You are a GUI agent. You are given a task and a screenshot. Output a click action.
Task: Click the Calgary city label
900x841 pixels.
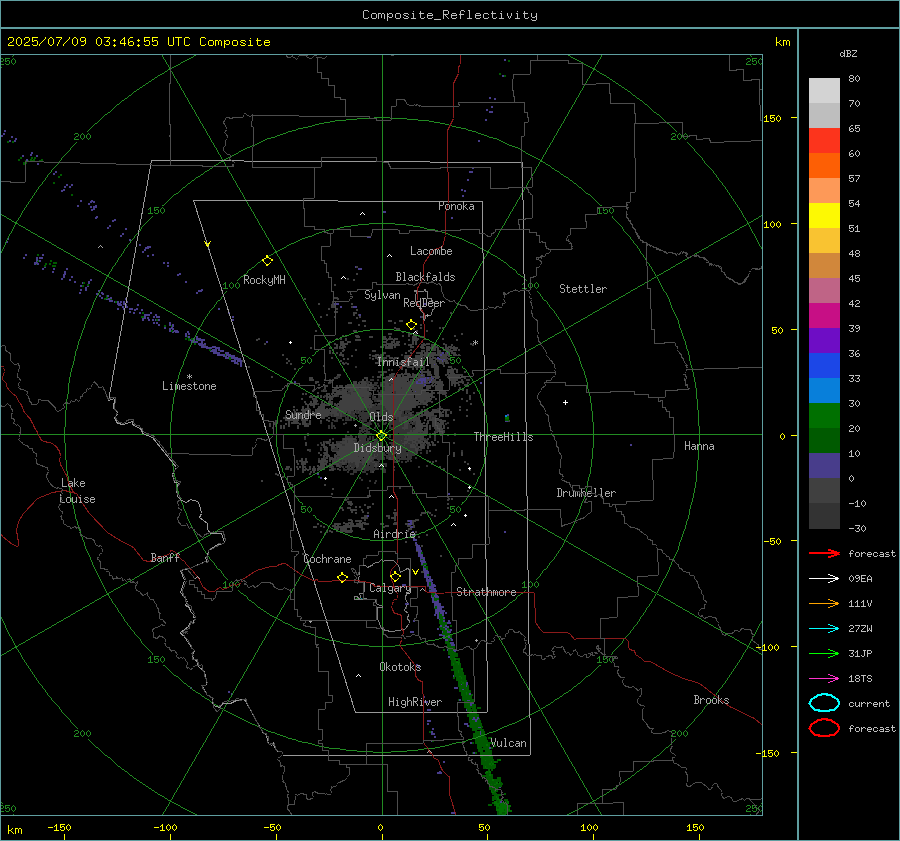pyautogui.click(x=390, y=588)
